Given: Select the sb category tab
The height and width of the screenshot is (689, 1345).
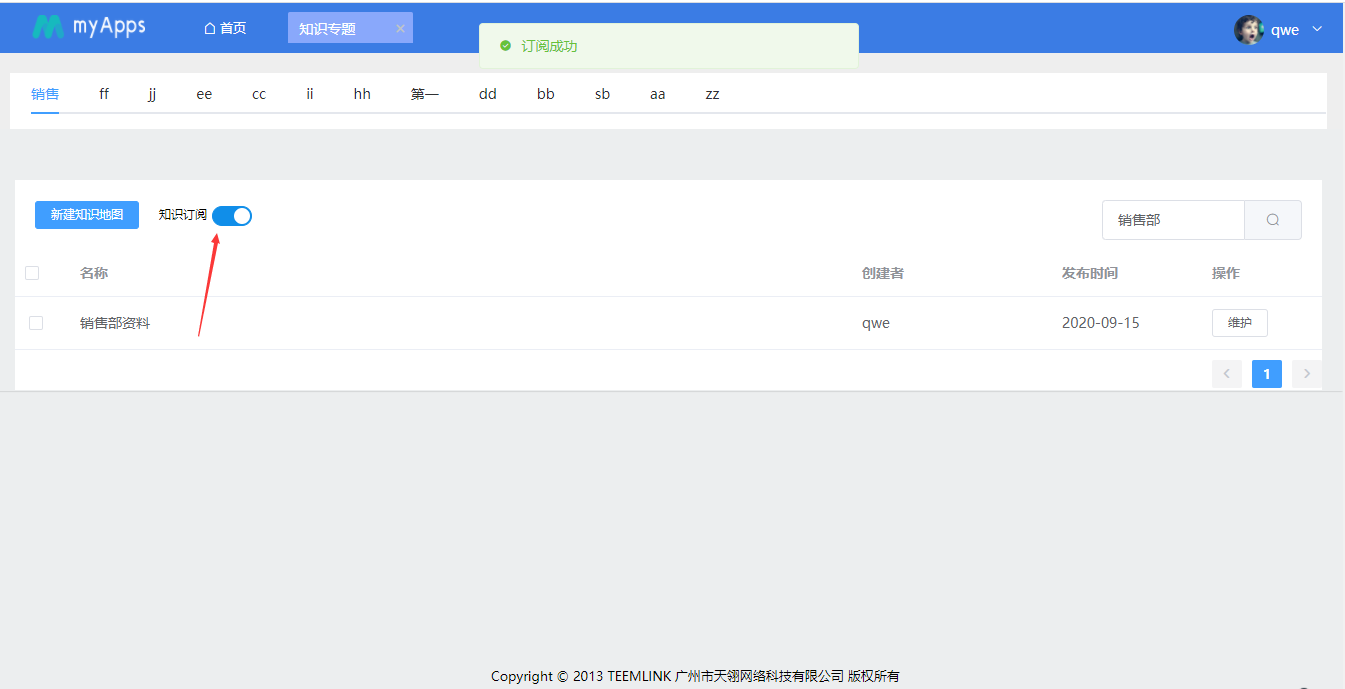Looking at the screenshot, I should pyautogui.click(x=602, y=94).
